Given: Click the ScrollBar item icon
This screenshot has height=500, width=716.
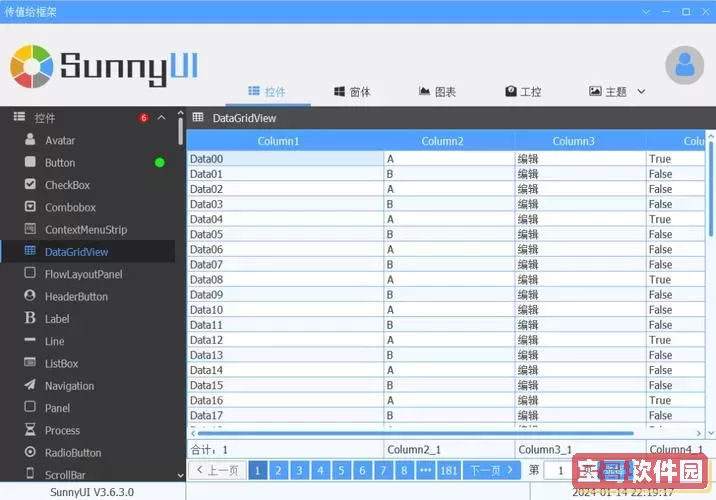Looking at the screenshot, I should click(x=30, y=473).
